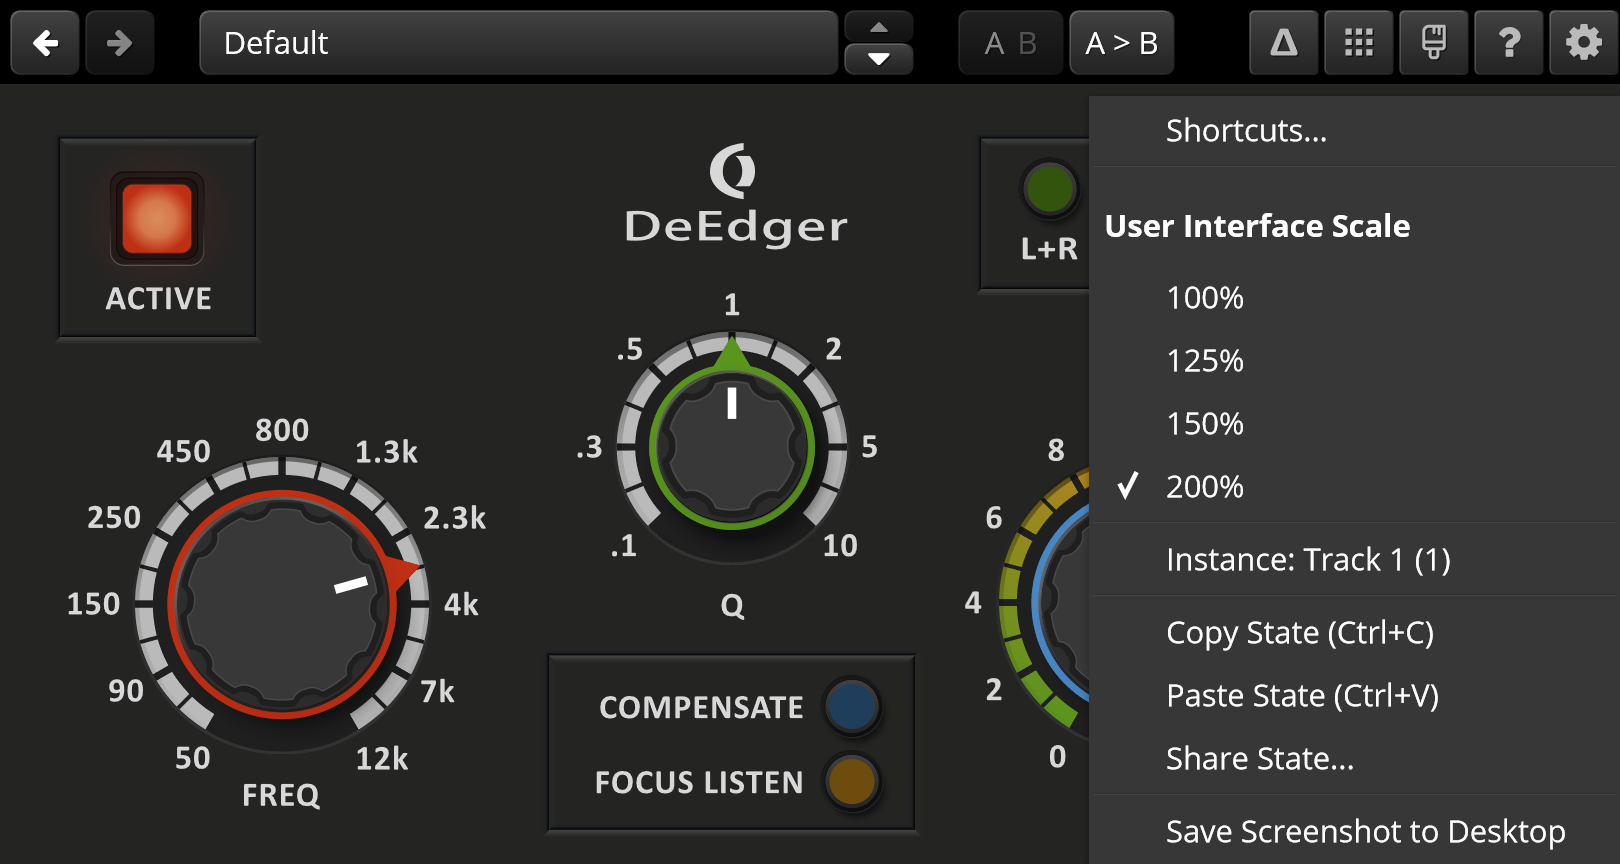The image size is (1620, 864).
Task: Open help with the question mark icon
Action: tap(1509, 43)
